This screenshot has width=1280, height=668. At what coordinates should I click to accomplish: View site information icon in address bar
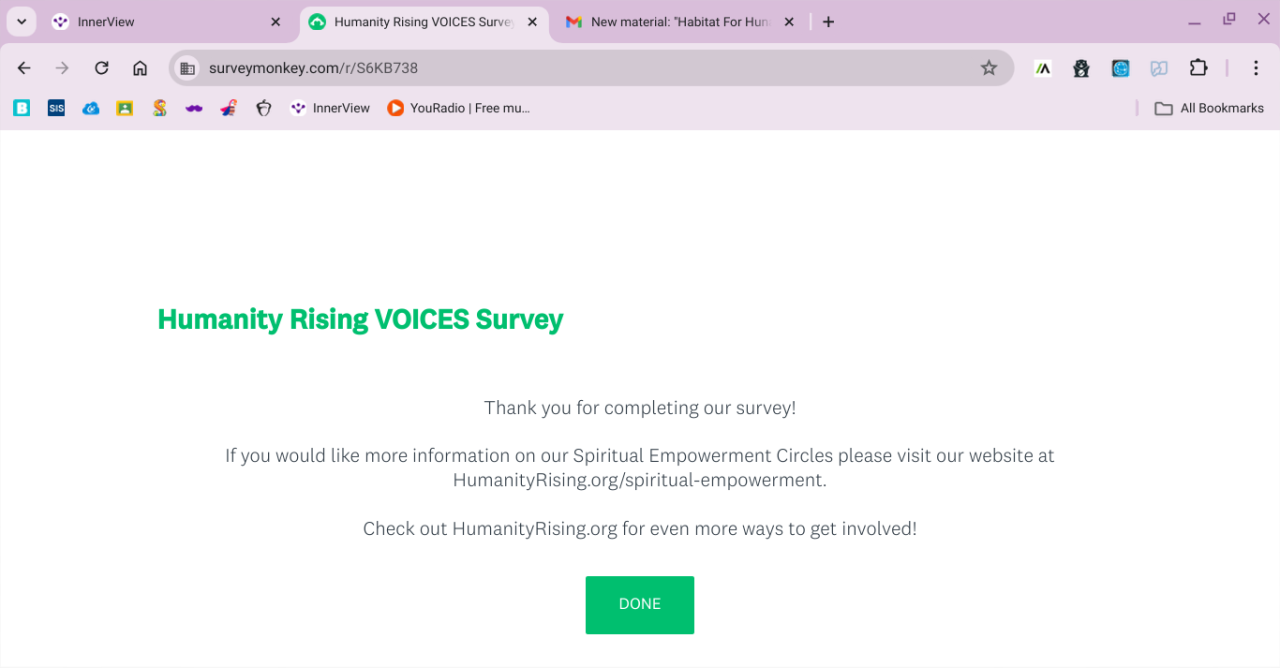tap(187, 68)
